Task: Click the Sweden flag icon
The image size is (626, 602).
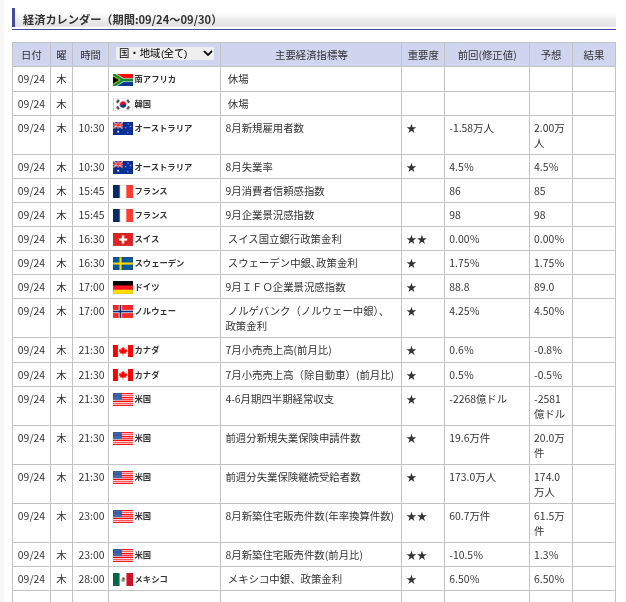Action: click(x=123, y=263)
